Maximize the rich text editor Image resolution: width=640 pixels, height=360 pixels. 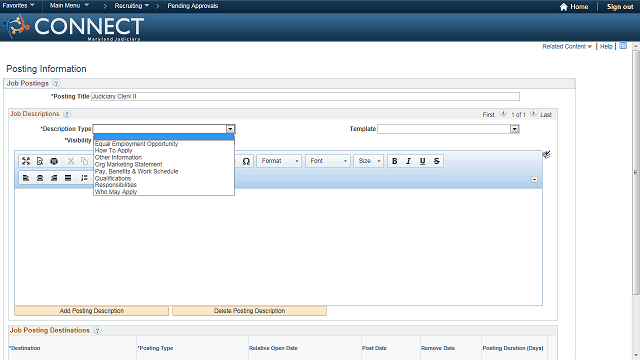(x=26, y=161)
